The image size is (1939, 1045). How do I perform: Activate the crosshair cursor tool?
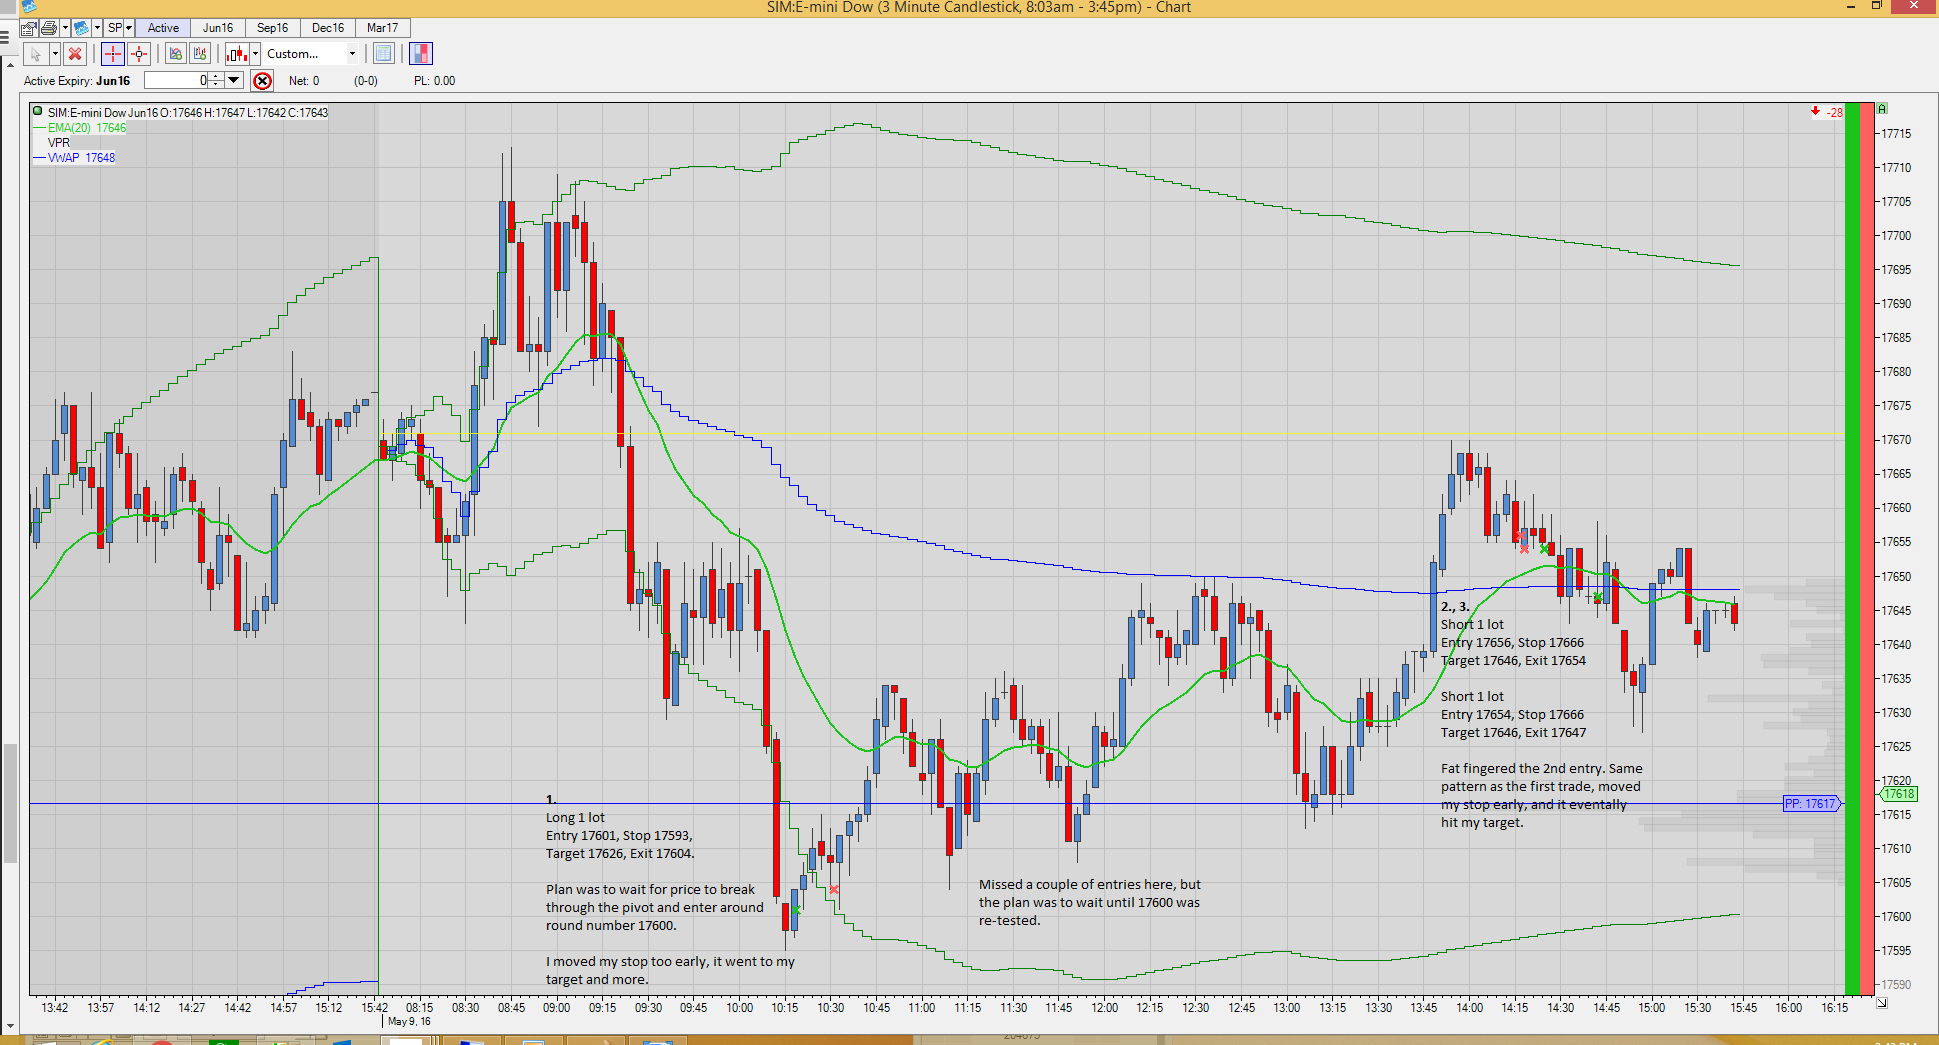click(113, 54)
